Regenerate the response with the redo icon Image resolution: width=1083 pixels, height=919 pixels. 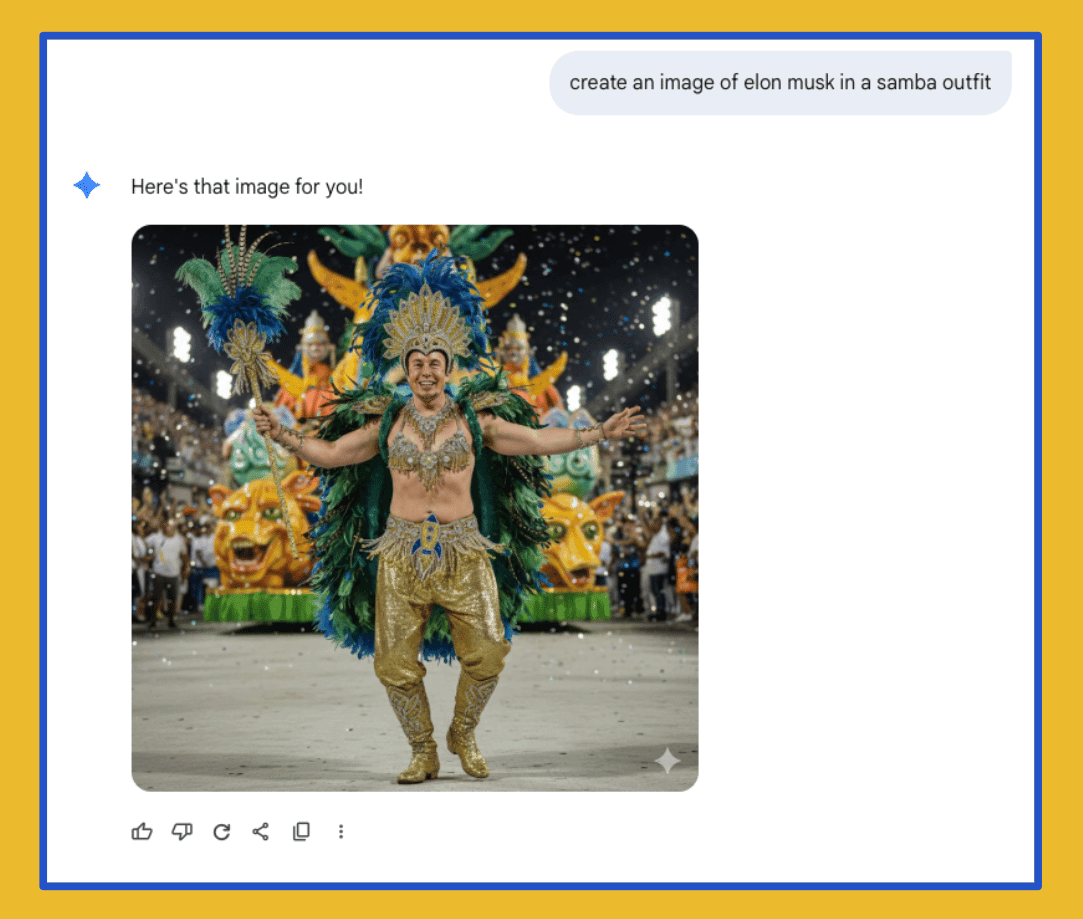point(222,831)
